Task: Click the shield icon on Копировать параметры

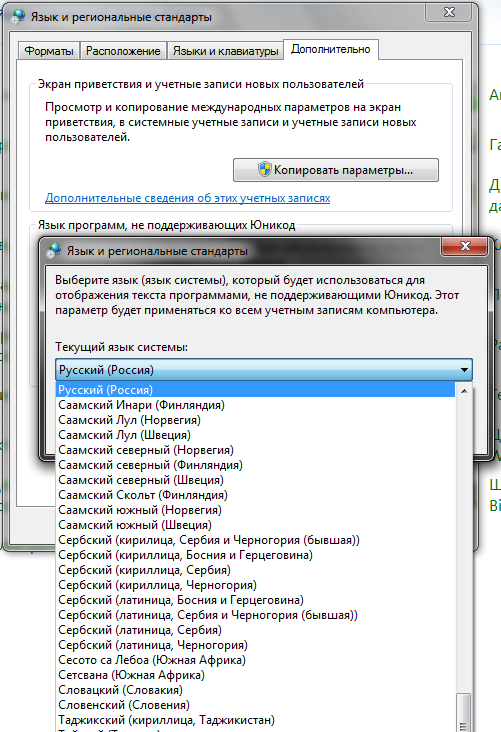Action: tap(265, 169)
